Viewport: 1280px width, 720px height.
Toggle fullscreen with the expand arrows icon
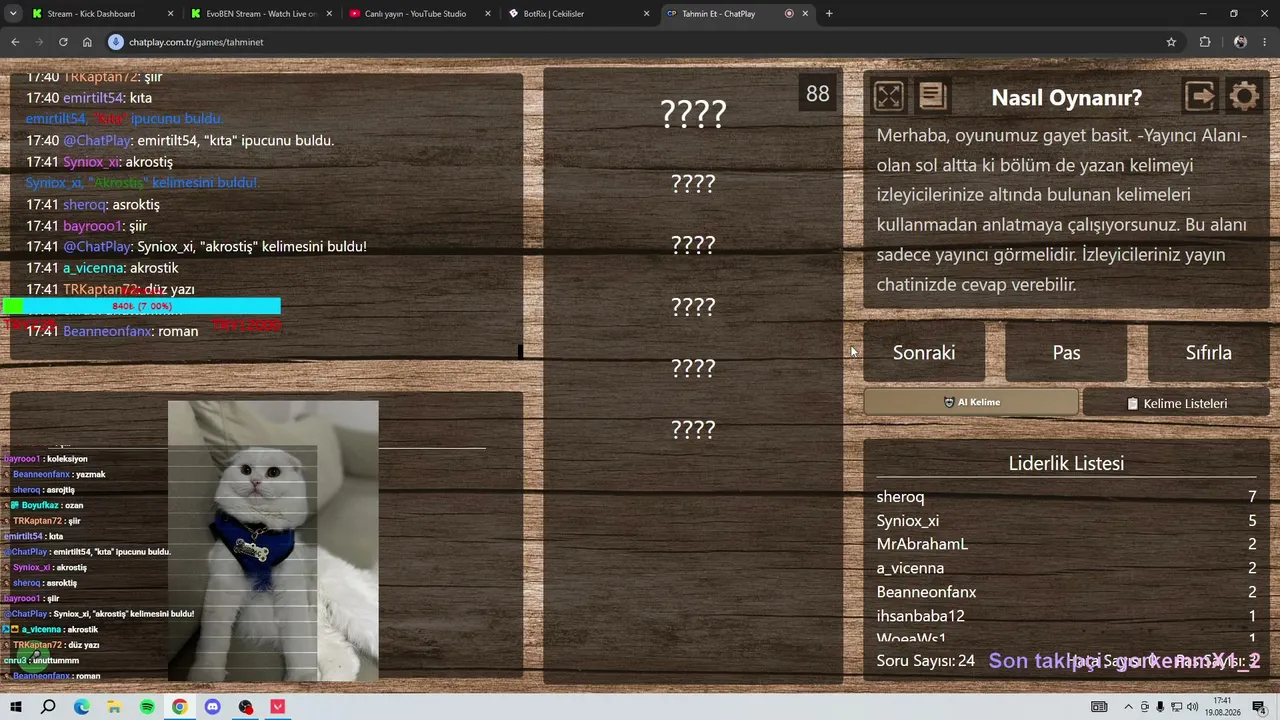tap(888, 96)
